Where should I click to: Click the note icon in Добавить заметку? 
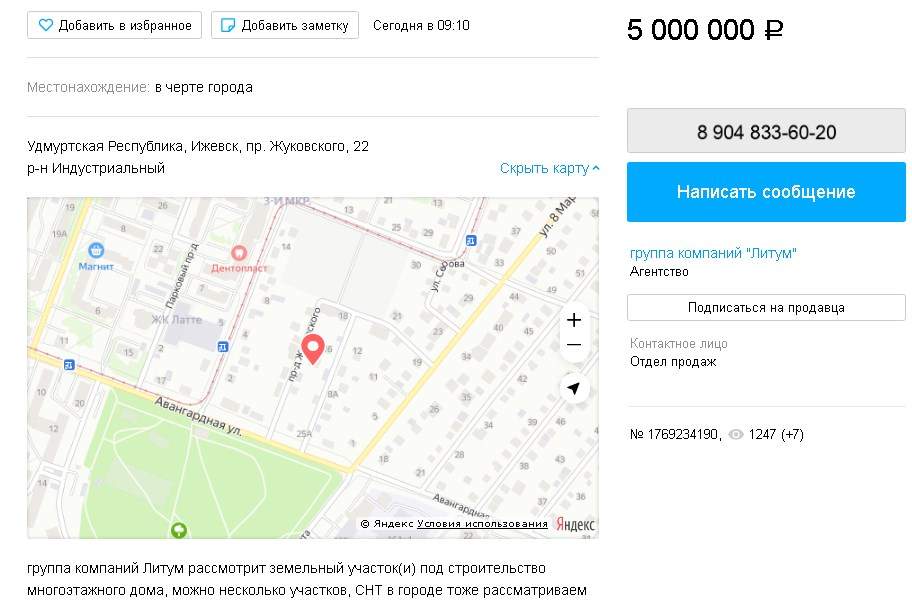coord(229,25)
